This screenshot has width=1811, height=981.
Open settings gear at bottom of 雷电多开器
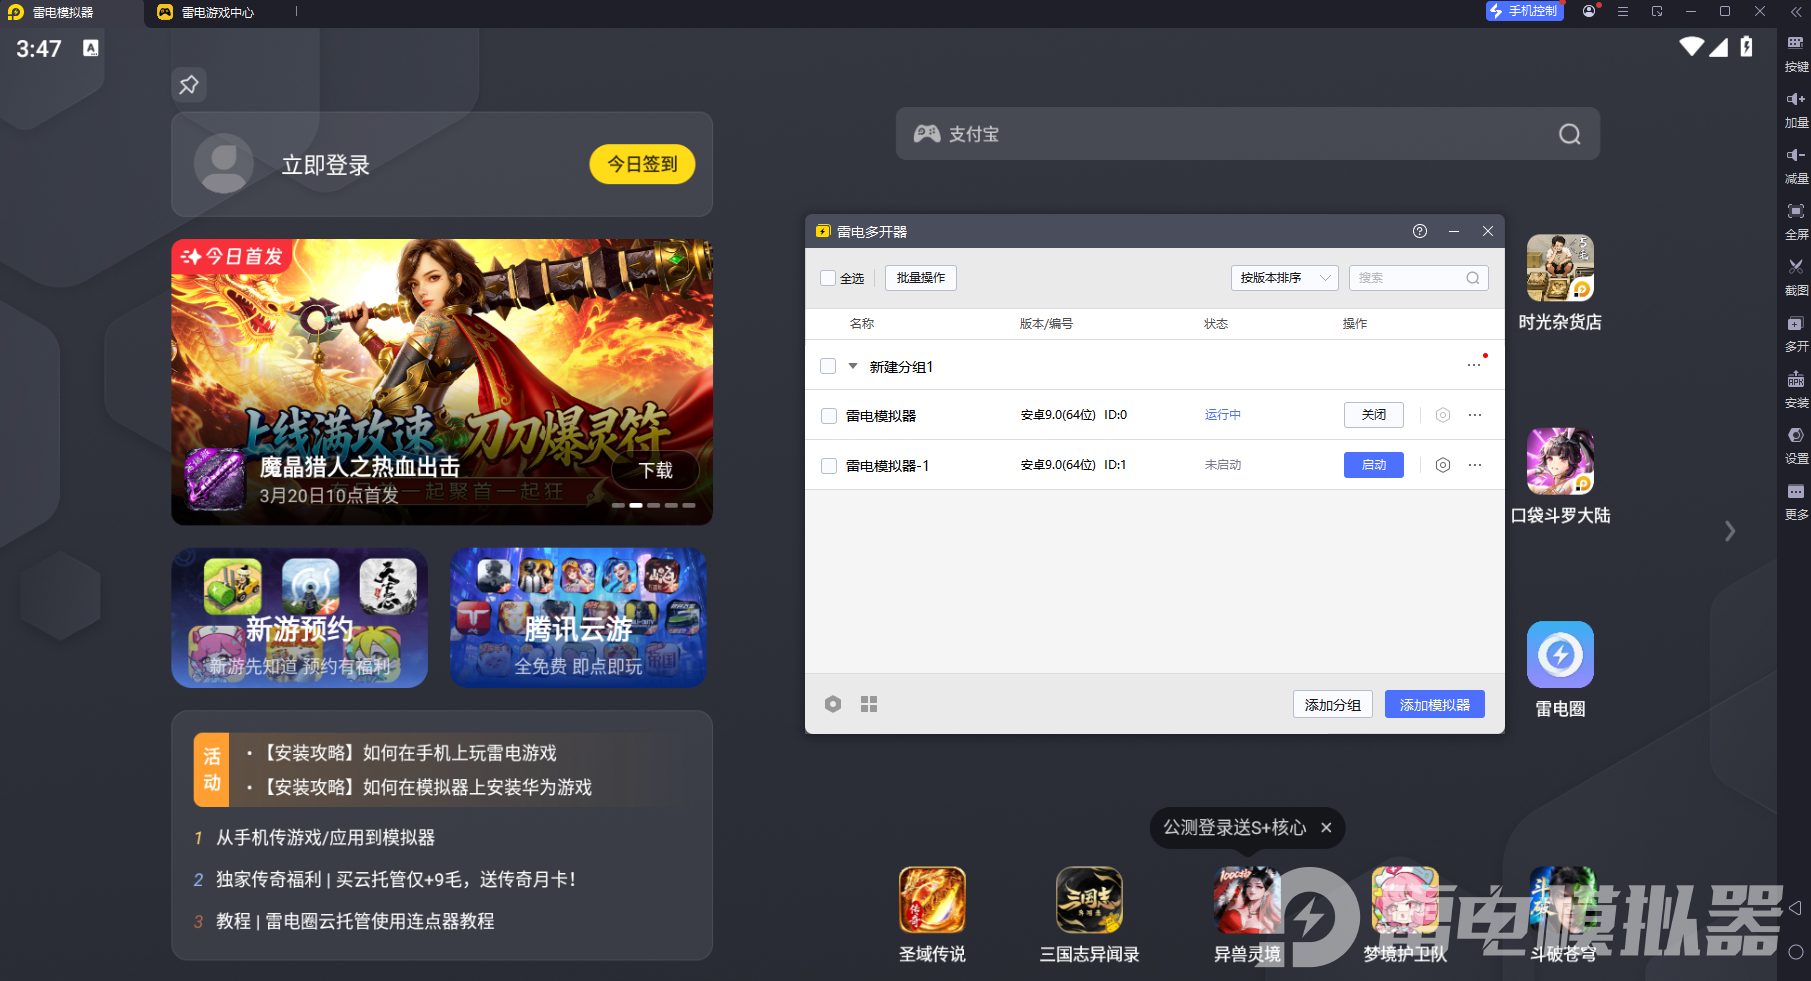click(833, 704)
